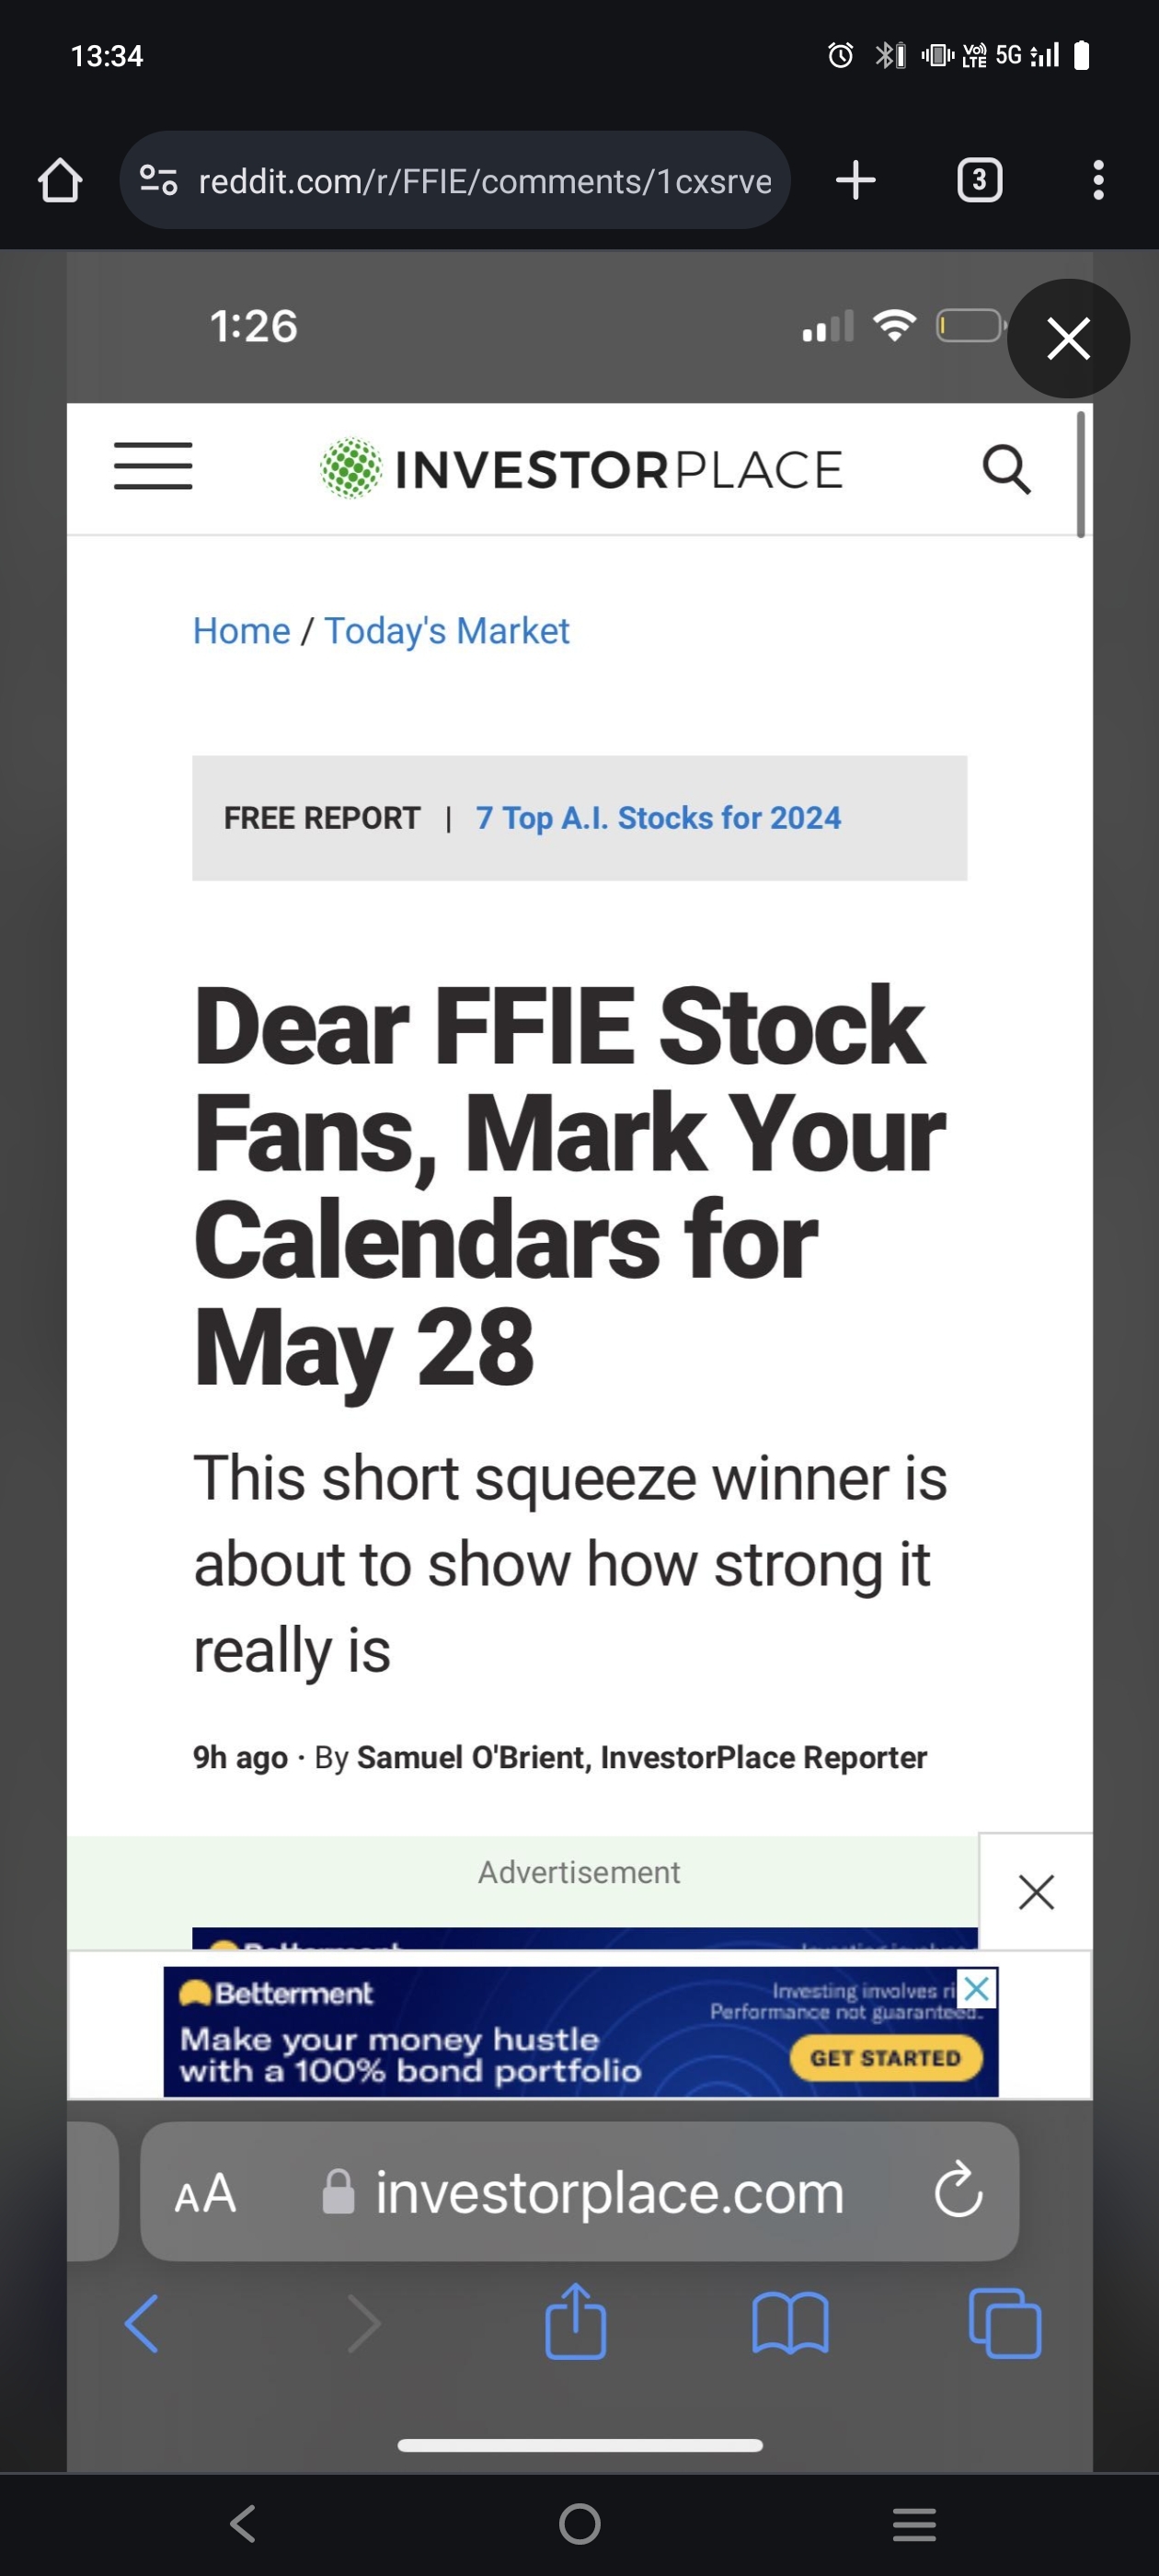Go to Home breadcrumb link
The image size is (1159, 2576).
point(241,631)
